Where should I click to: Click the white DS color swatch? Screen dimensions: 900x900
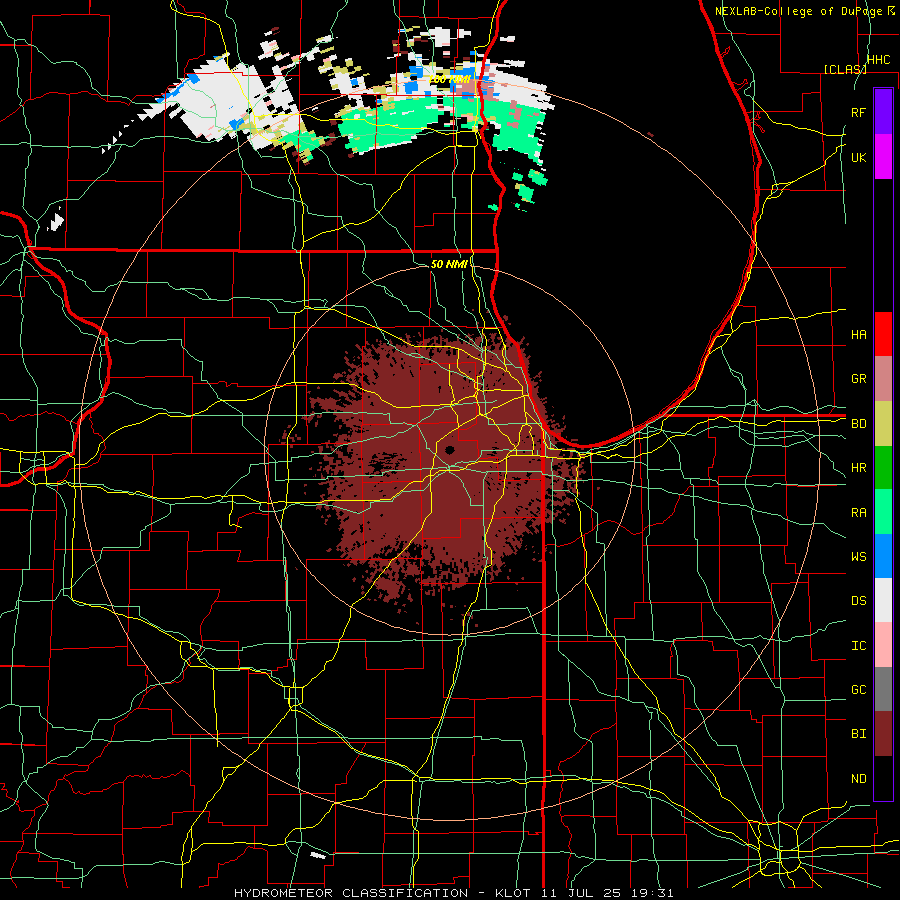tap(883, 600)
